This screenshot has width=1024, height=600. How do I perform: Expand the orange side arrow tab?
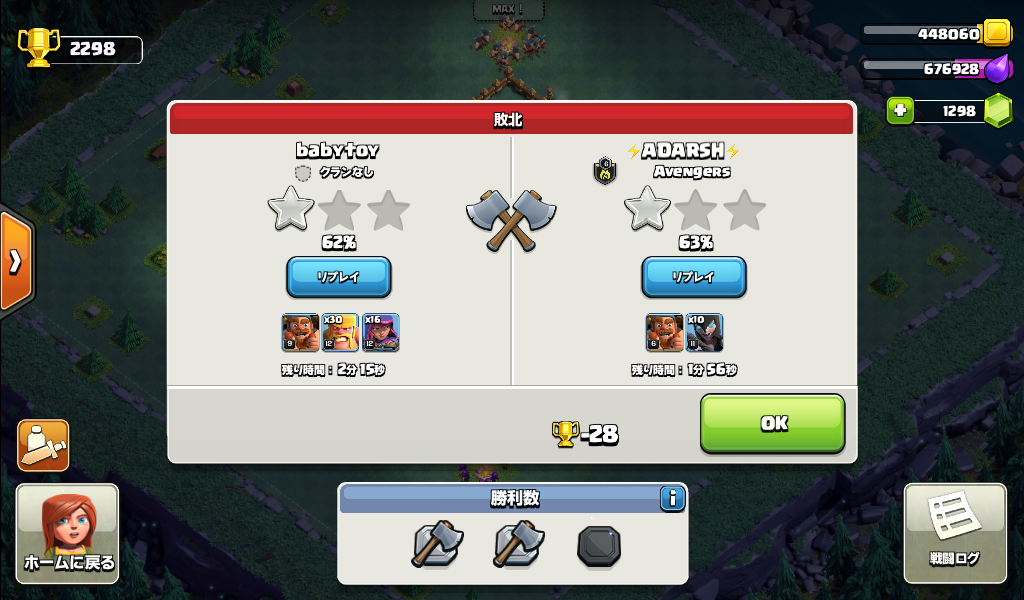(x=16, y=262)
